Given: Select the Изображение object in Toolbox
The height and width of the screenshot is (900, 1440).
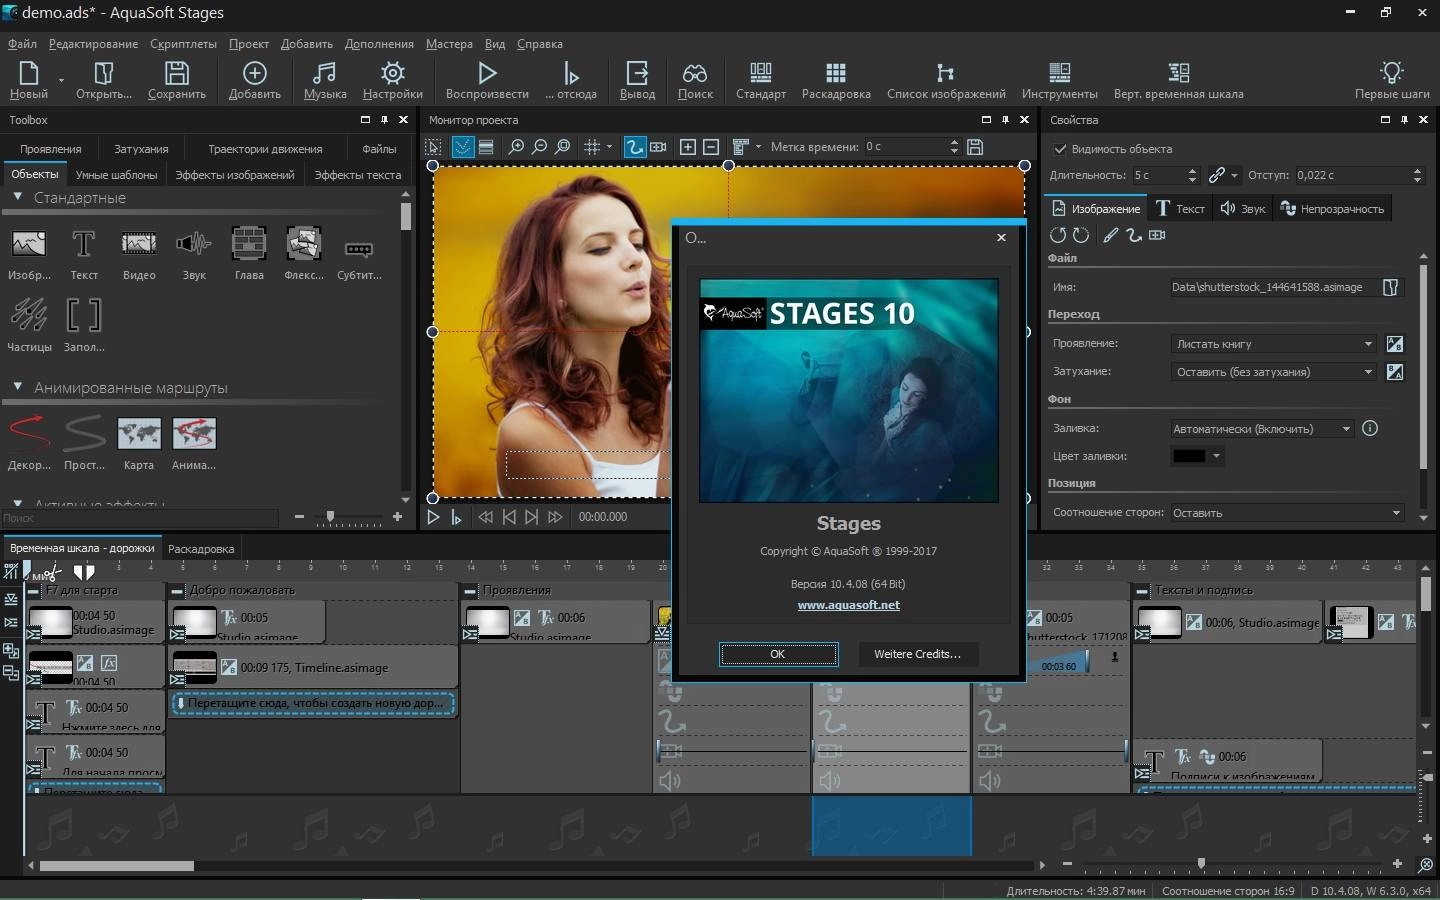Looking at the screenshot, I should click(x=29, y=254).
